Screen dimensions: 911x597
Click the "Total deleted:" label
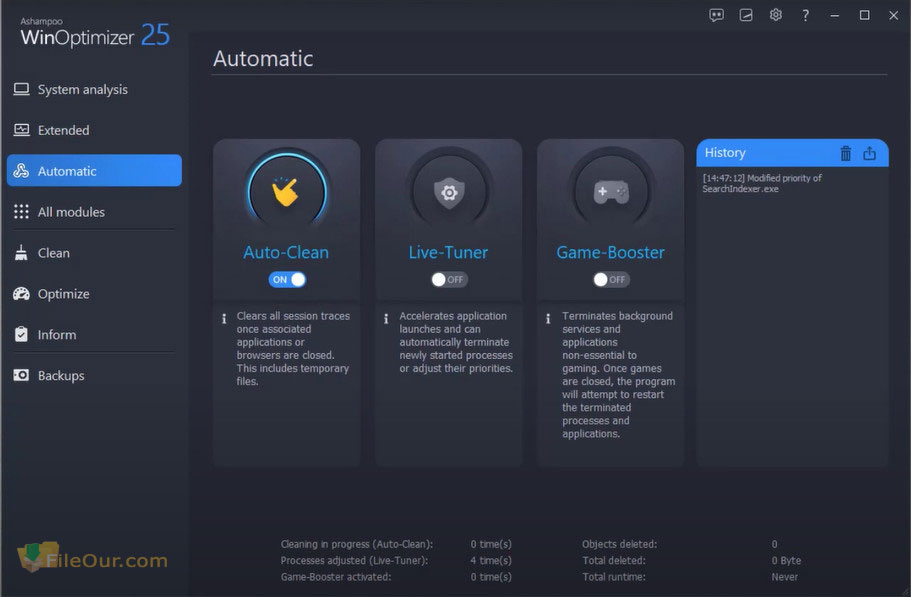click(614, 560)
